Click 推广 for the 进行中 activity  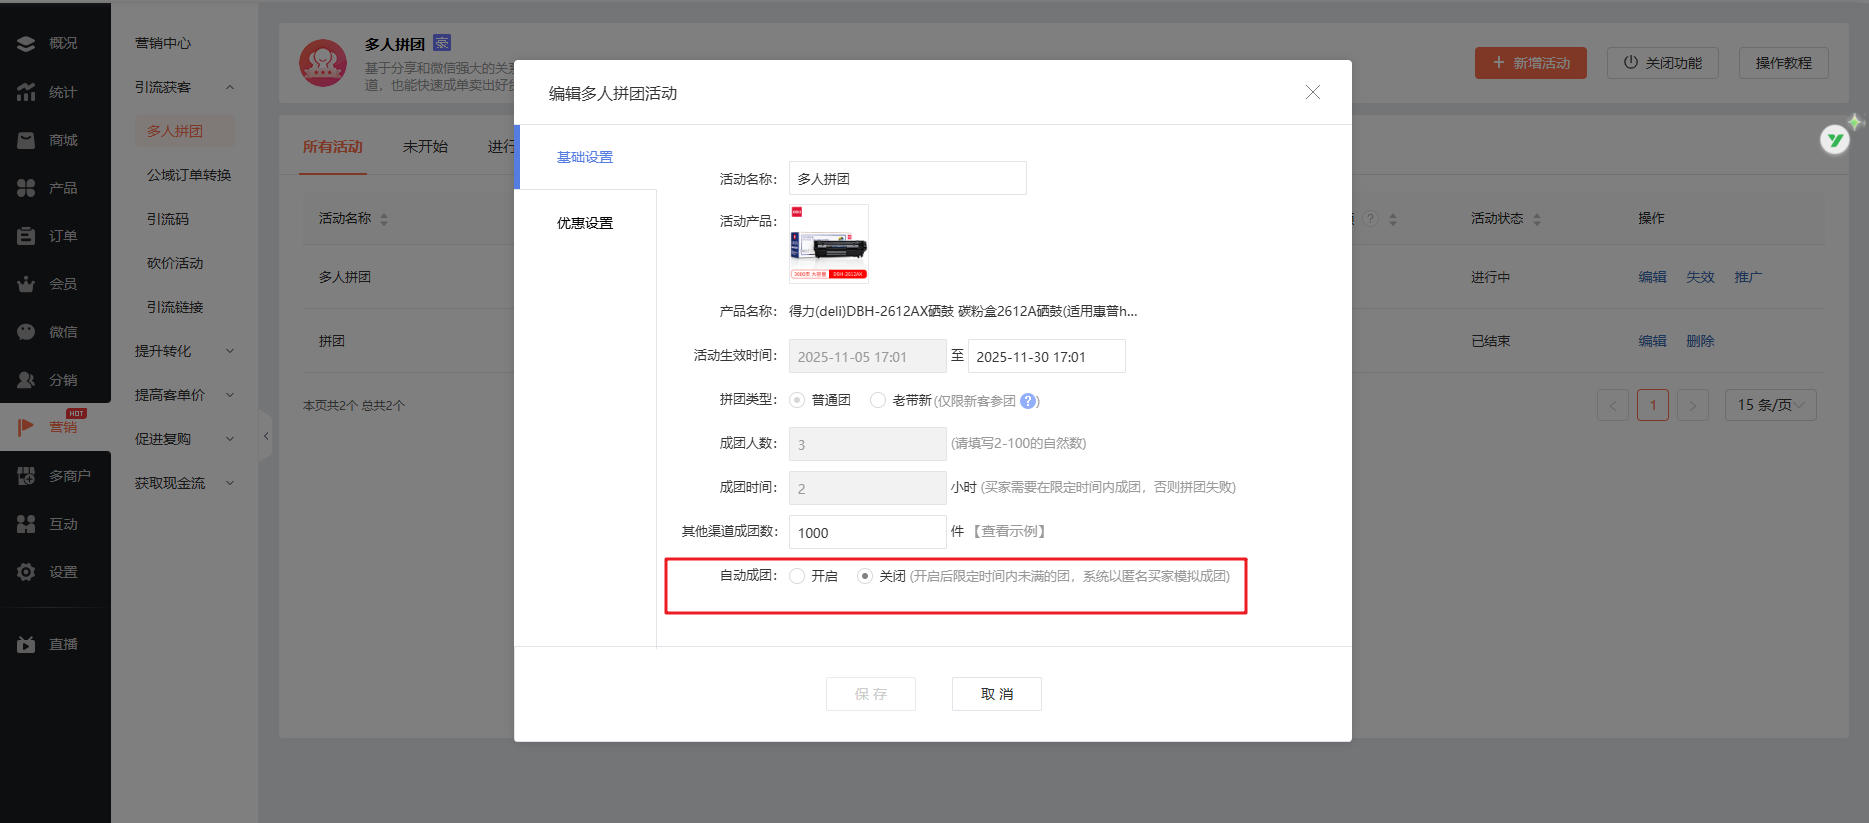tap(1748, 277)
